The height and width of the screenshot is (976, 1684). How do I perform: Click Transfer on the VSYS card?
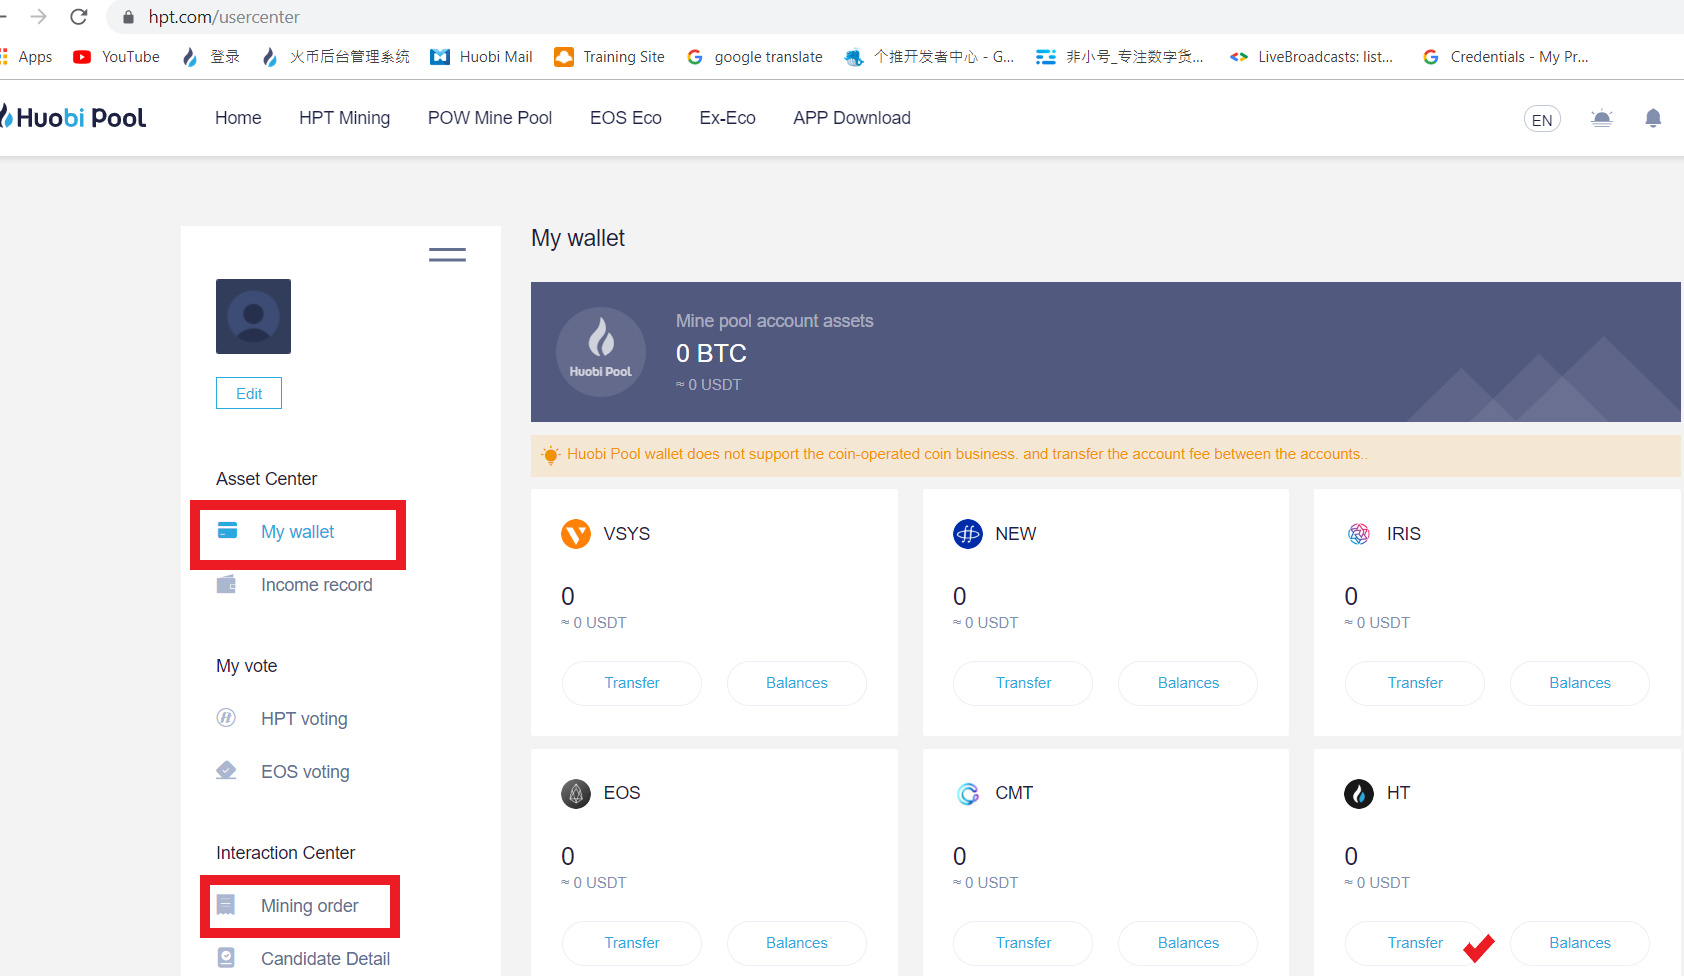pyautogui.click(x=632, y=683)
